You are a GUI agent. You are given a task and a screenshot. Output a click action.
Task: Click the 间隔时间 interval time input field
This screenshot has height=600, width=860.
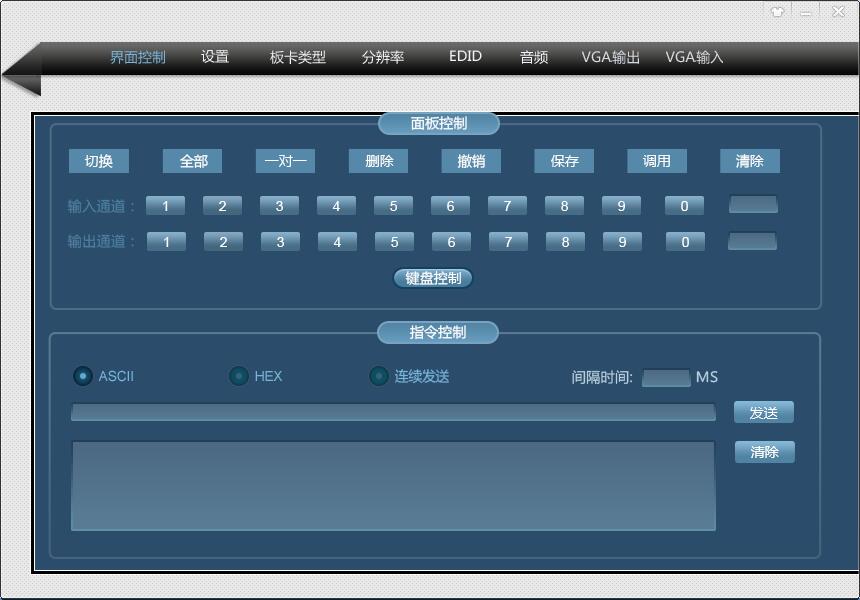[x=664, y=377]
